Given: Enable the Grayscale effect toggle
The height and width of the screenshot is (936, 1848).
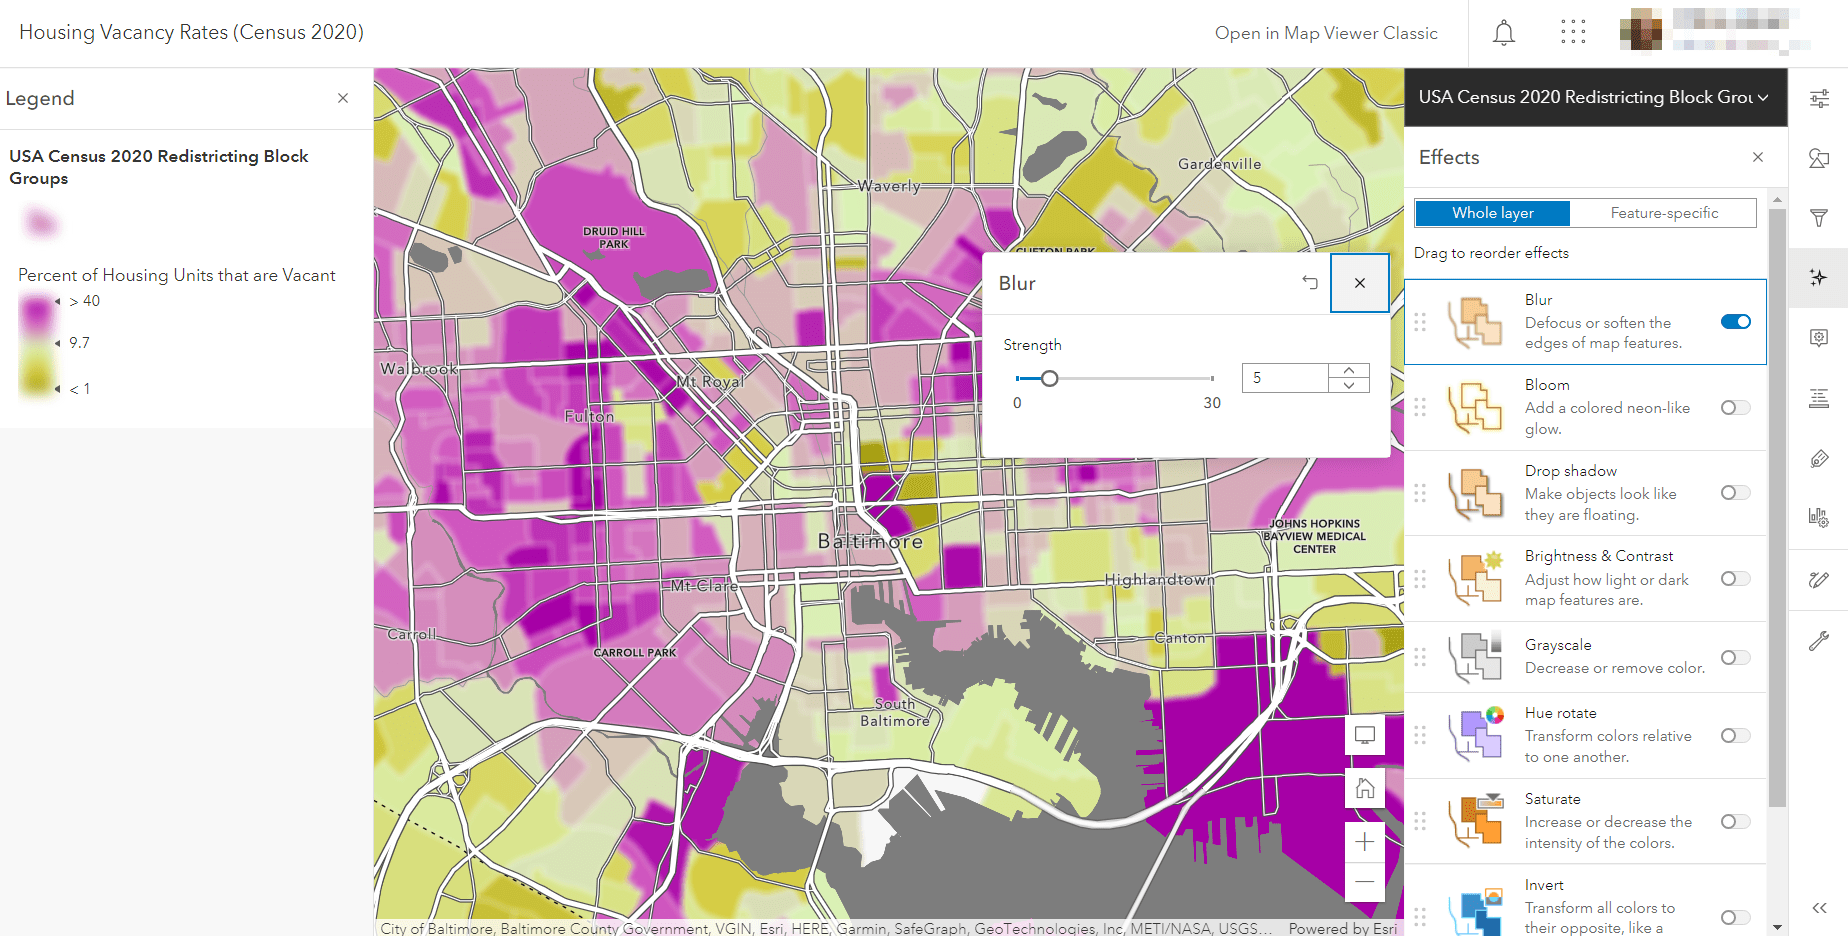Looking at the screenshot, I should point(1735,657).
